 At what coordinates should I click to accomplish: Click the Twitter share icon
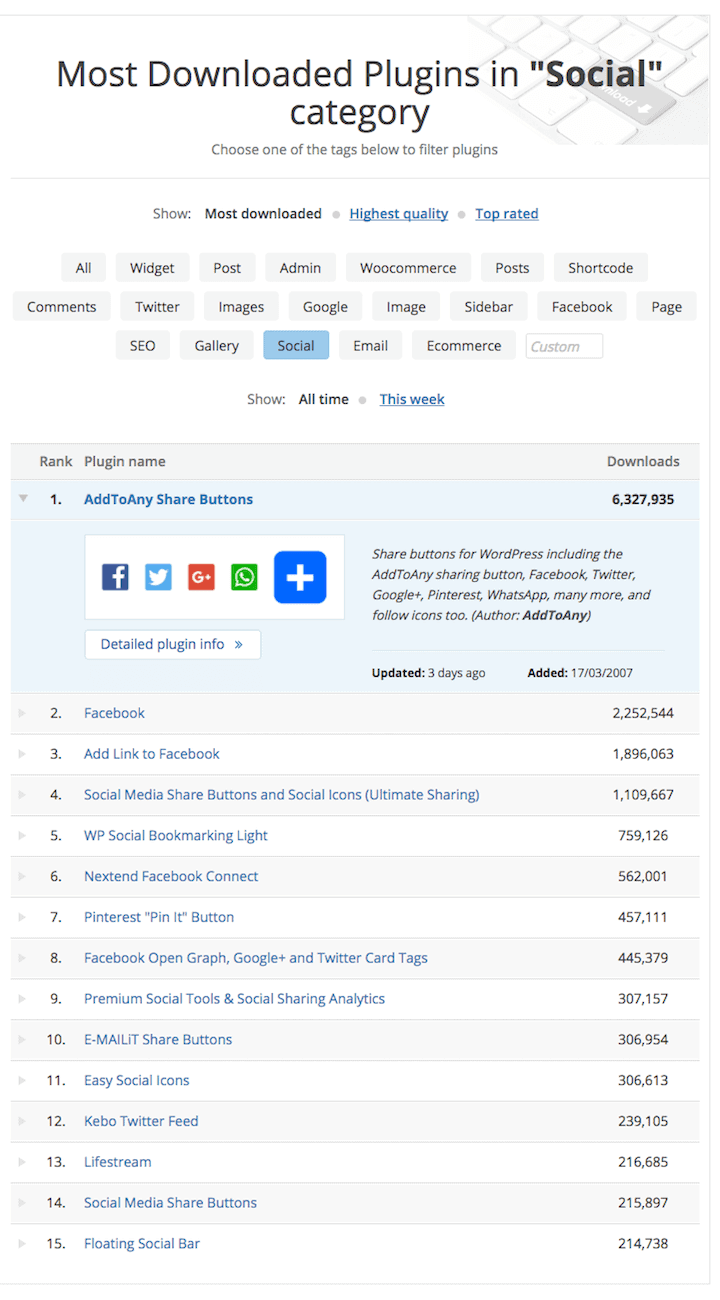coord(158,577)
